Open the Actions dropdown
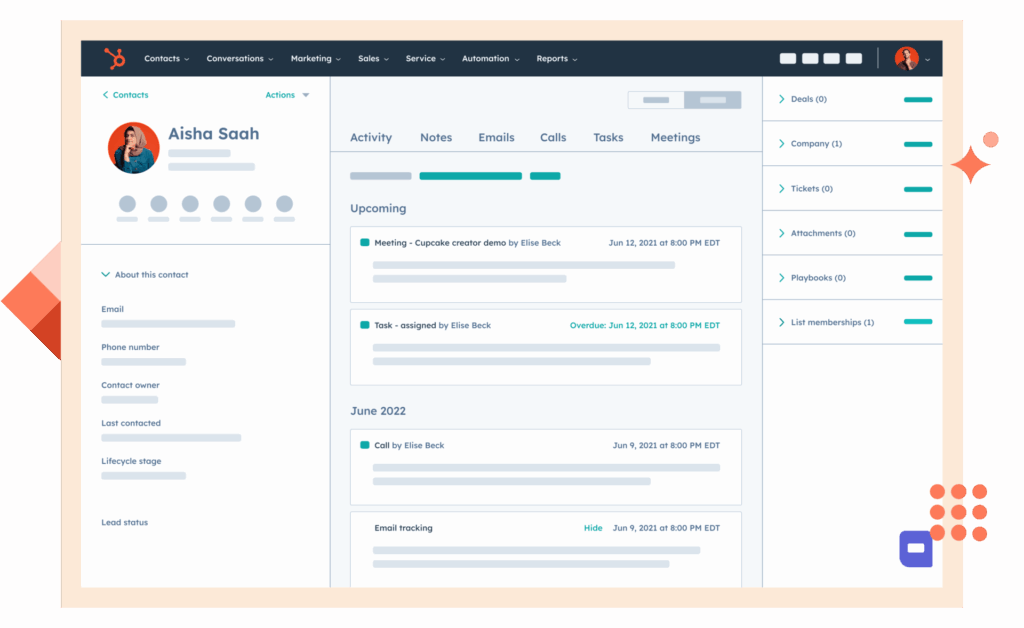The image size is (1024, 628). (287, 95)
